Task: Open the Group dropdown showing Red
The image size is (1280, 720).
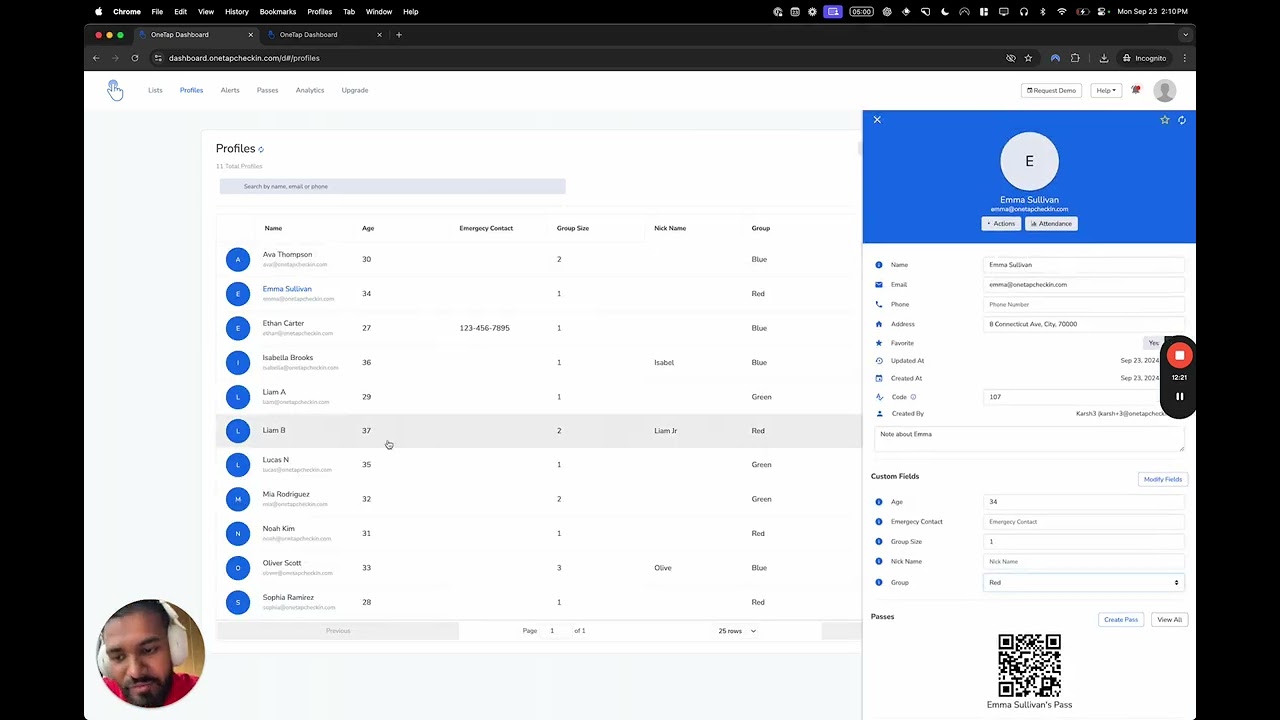Action: pyautogui.click(x=1083, y=583)
